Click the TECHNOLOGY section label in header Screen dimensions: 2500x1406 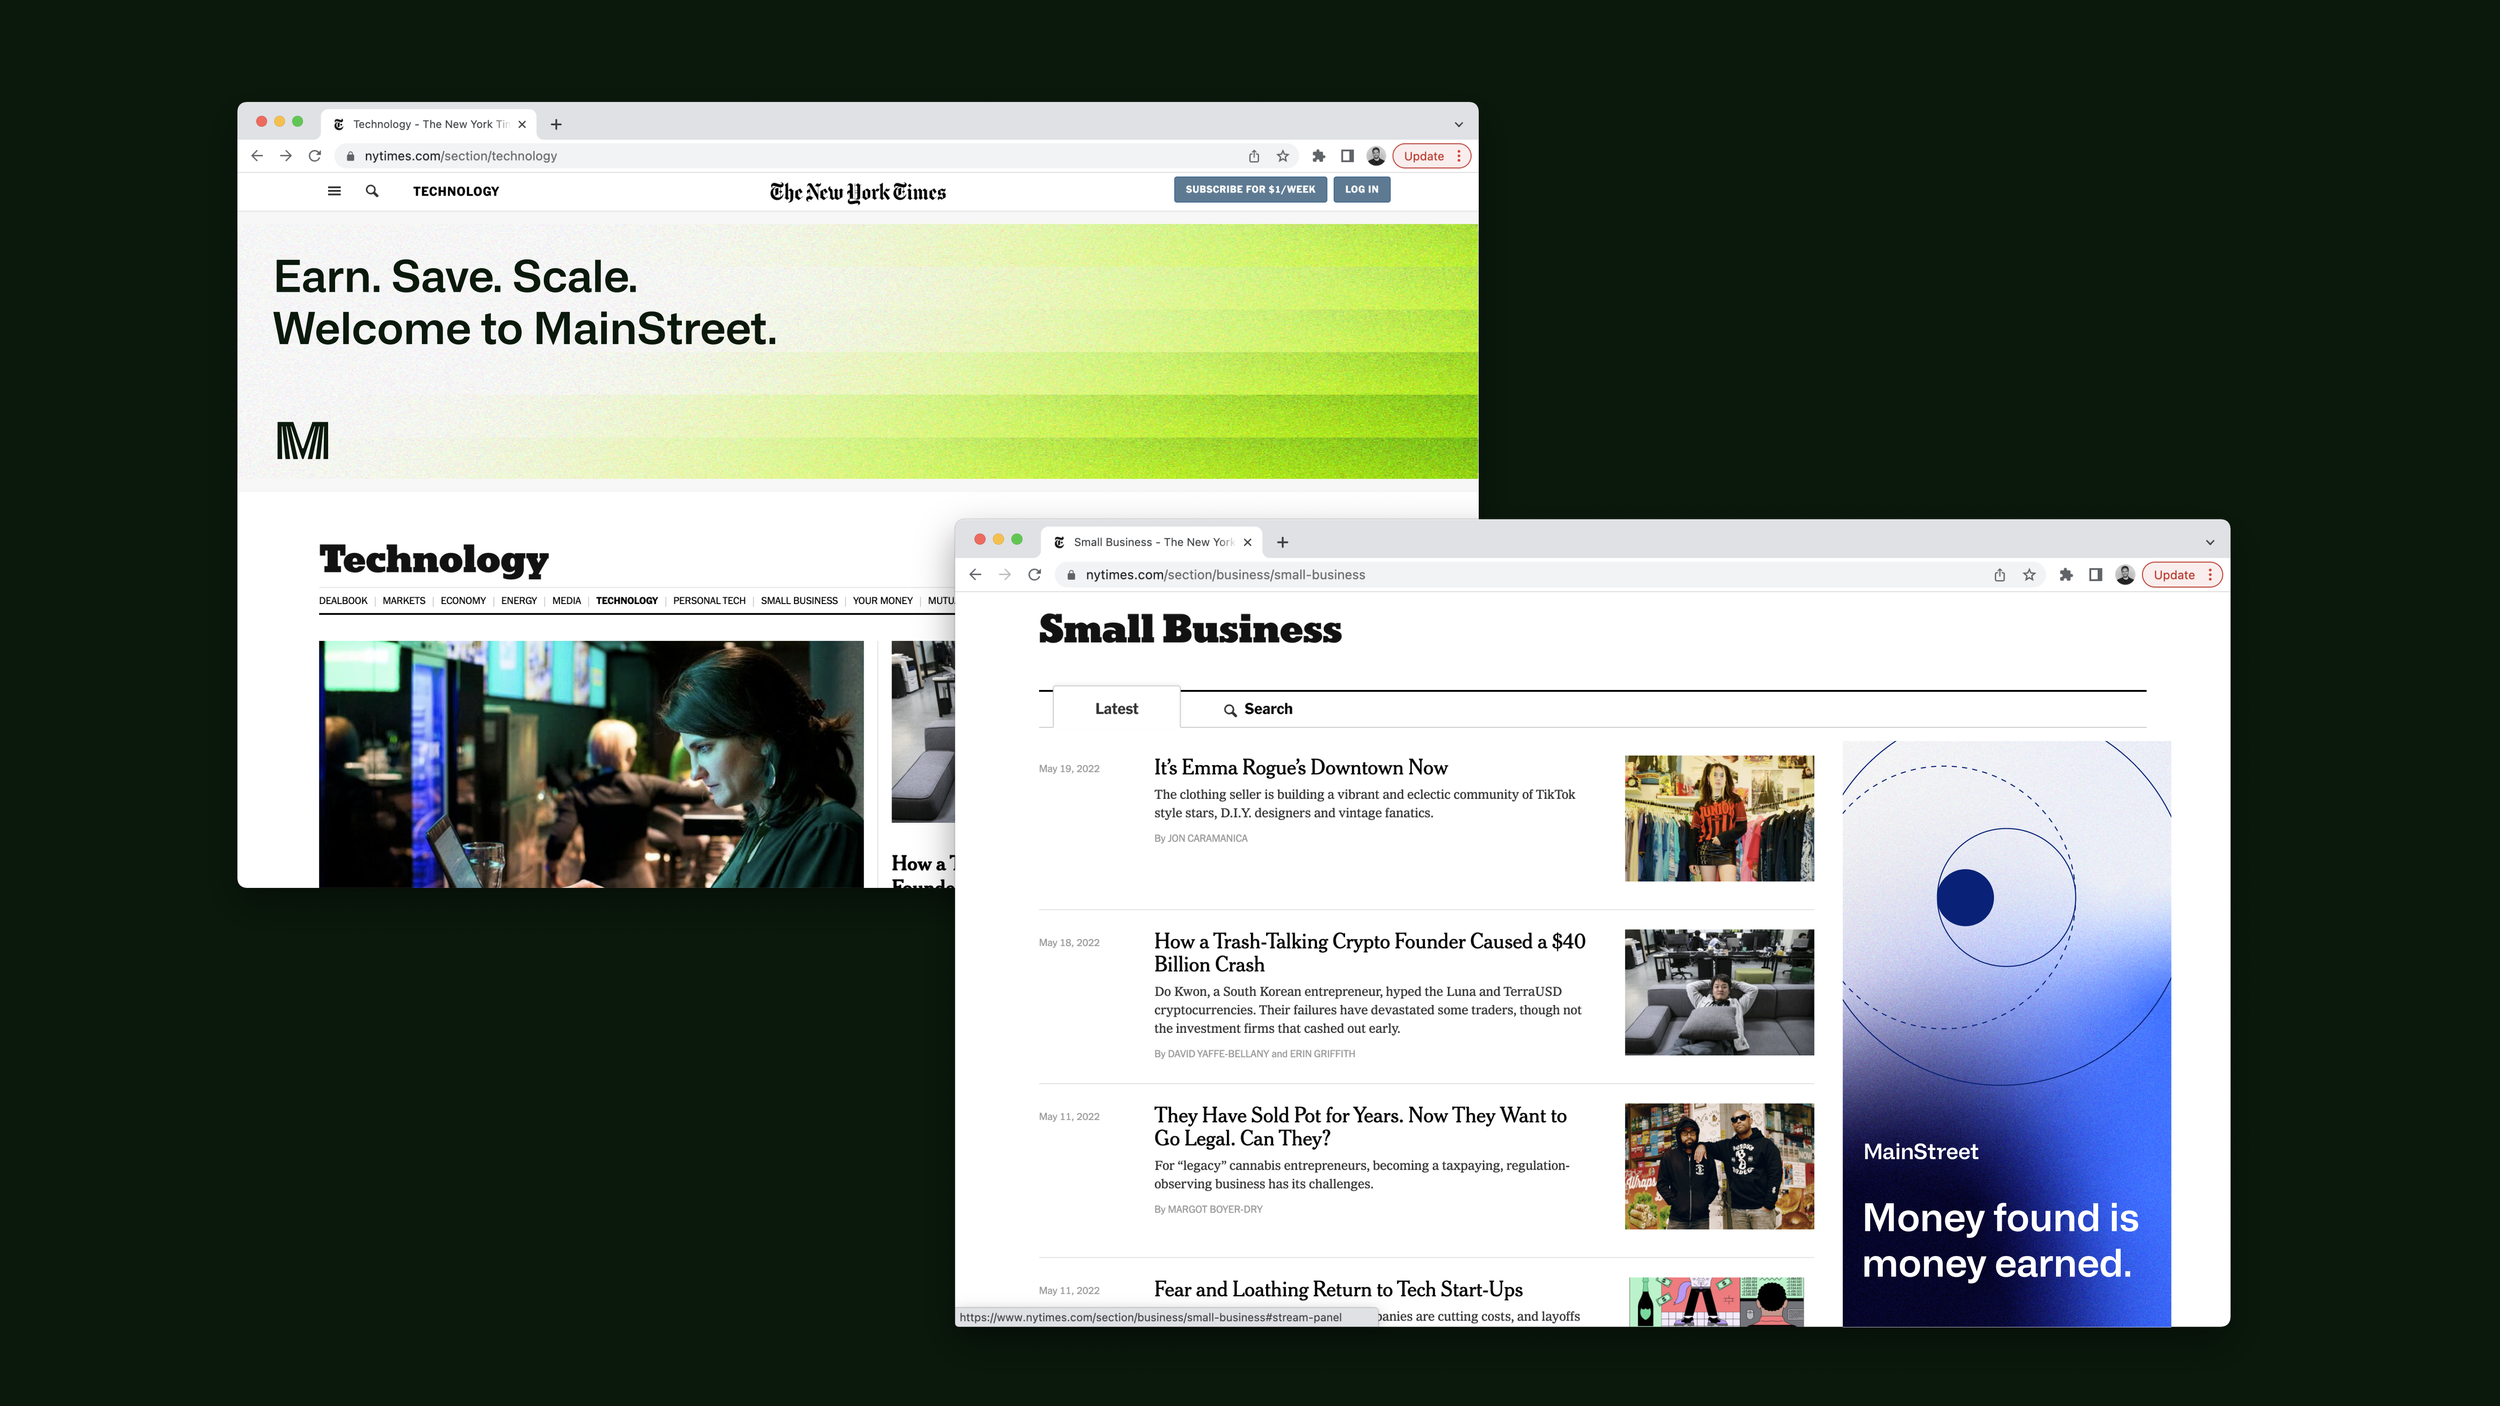(456, 191)
